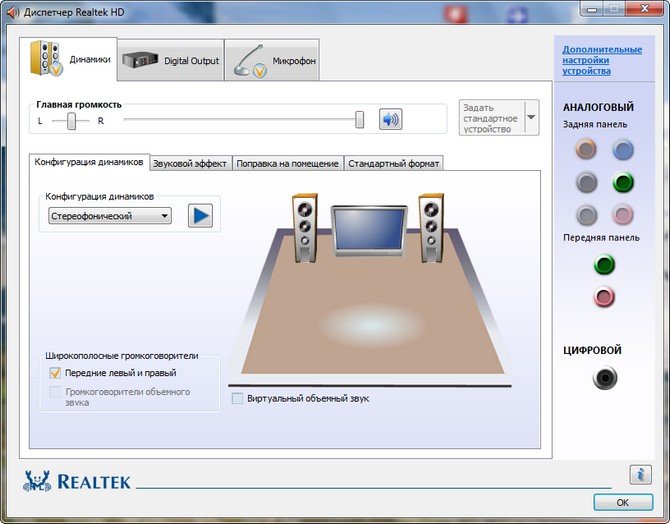Click the pink front panel jack
The height and width of the screenshot is (524, 670).
[604, 297]
